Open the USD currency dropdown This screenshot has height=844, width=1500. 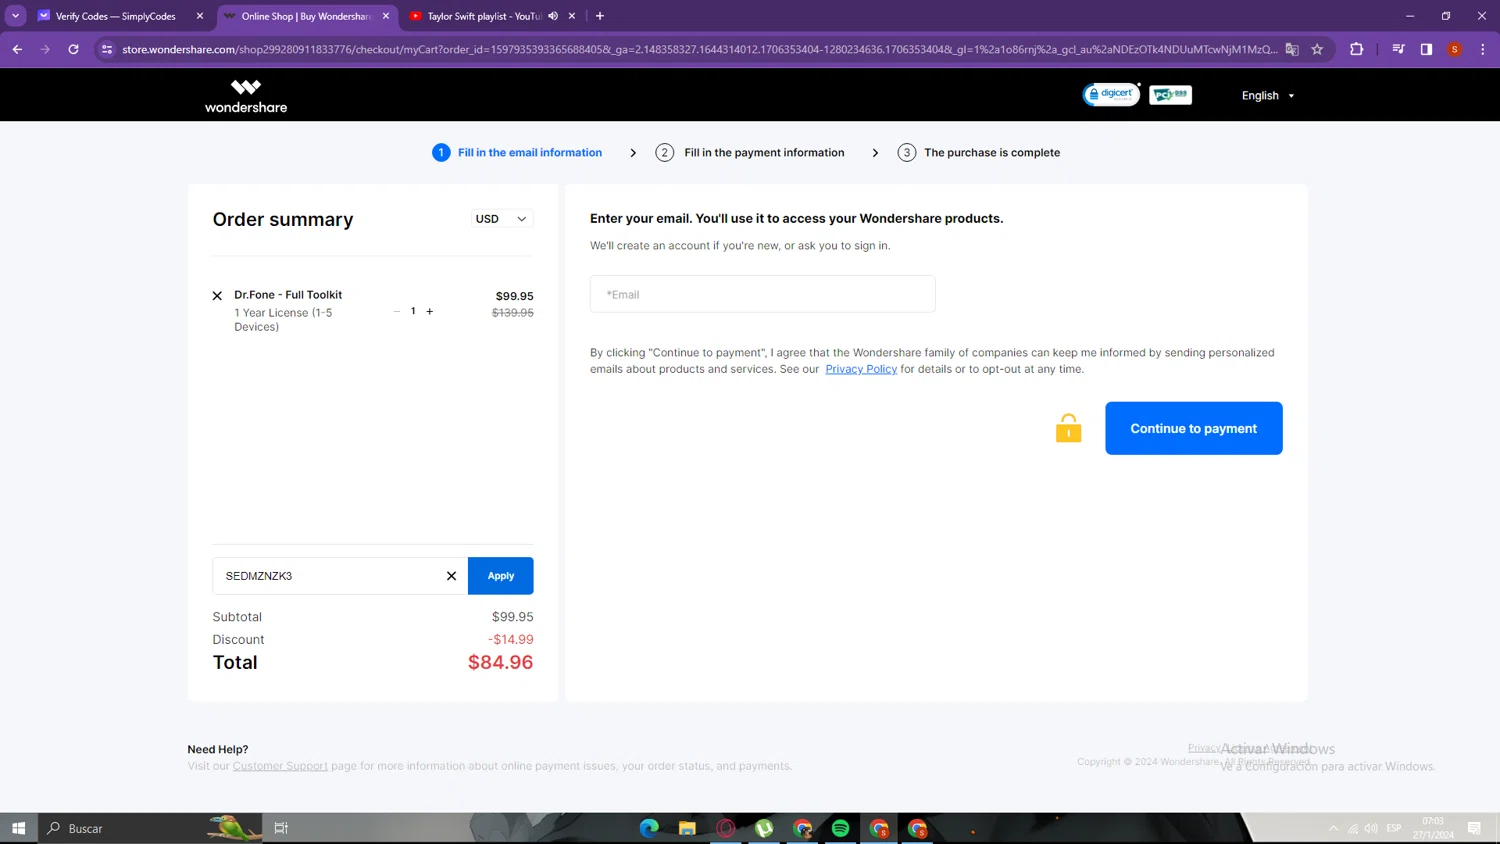click(x=502, y=219)
